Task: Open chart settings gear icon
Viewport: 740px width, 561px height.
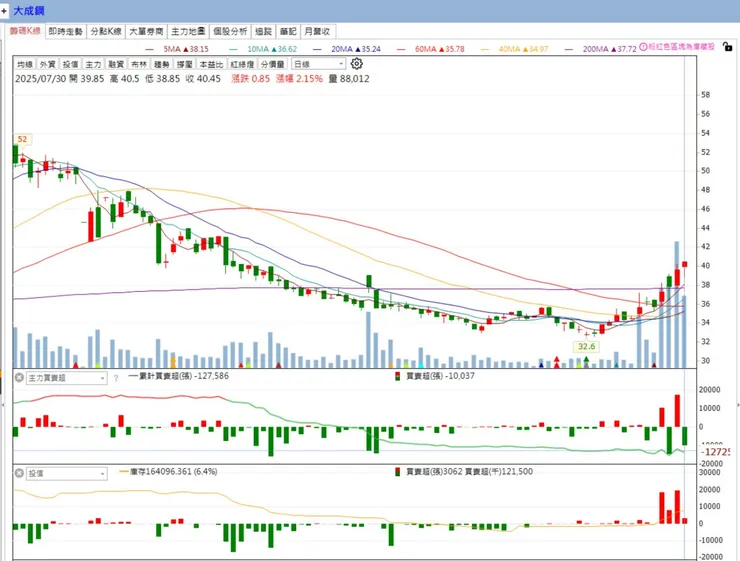Action: (x=356, y=64)
